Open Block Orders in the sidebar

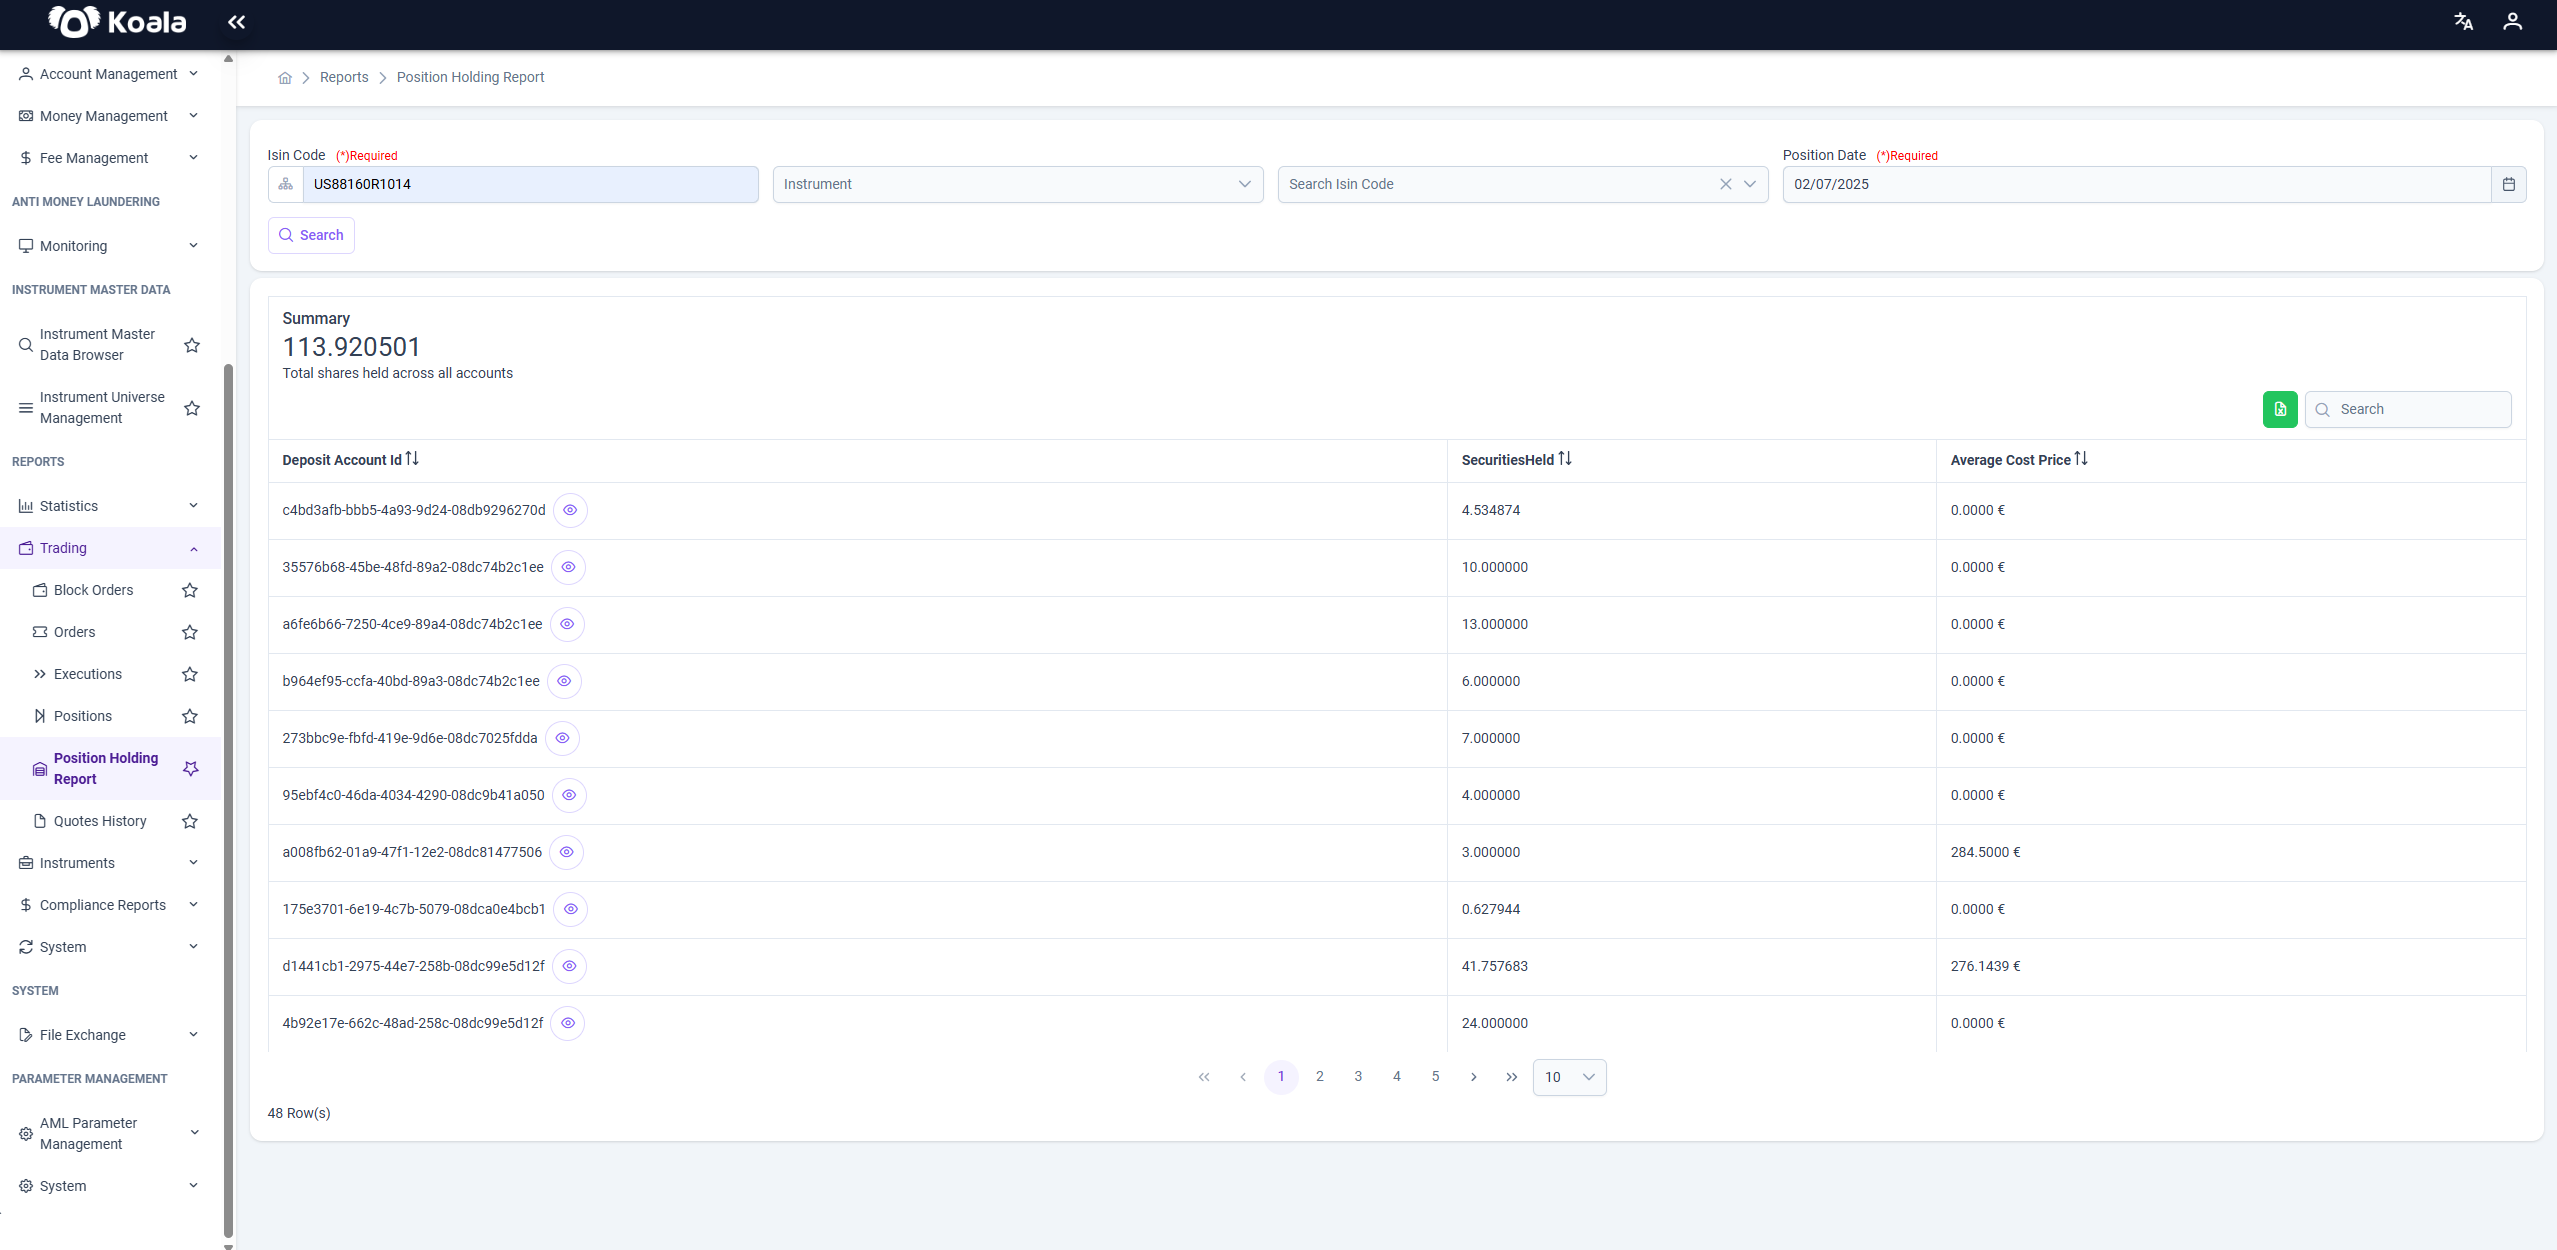[93, 591]
